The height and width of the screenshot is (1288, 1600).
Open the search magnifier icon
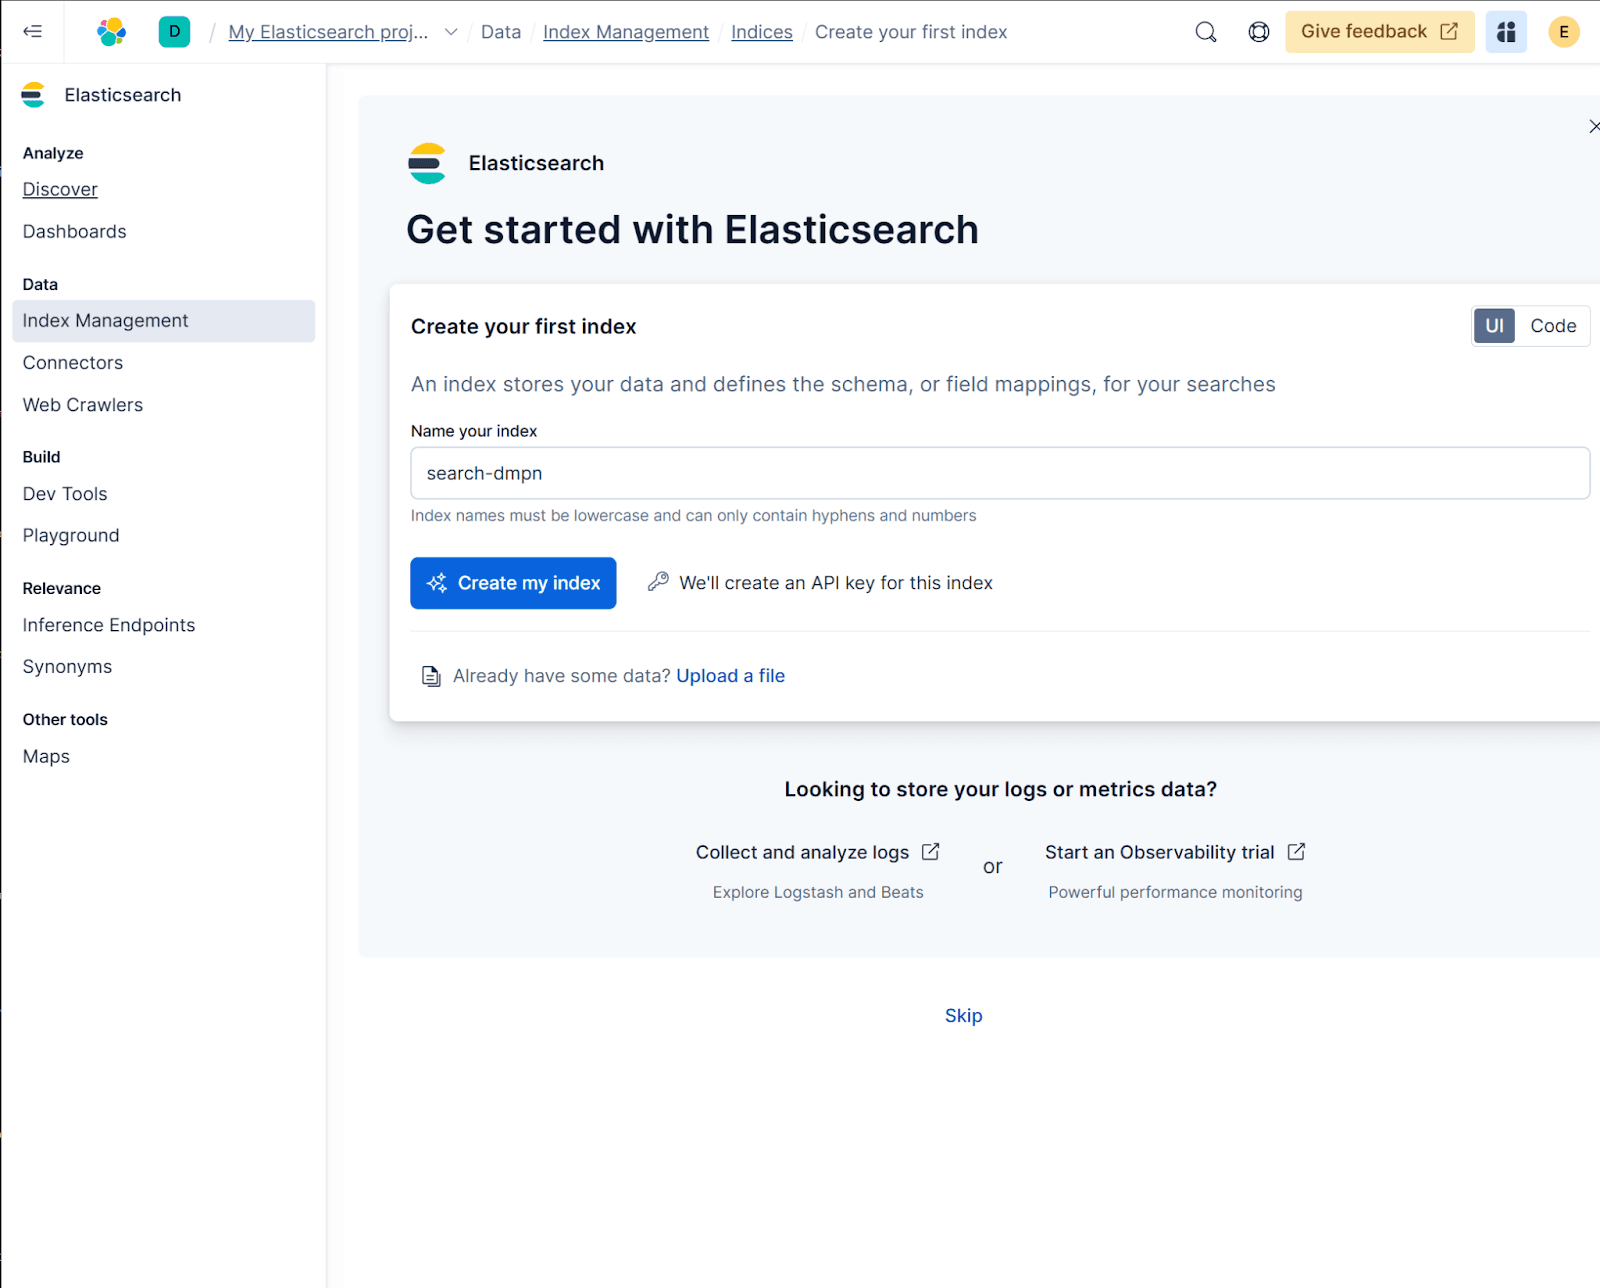point(1206,32)
